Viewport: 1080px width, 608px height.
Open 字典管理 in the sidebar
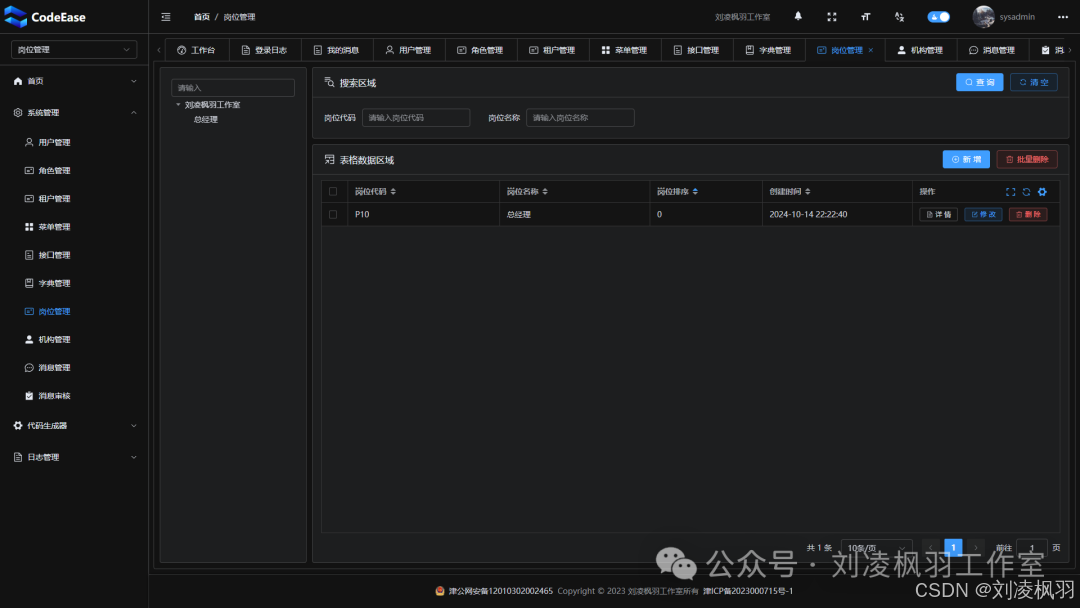tap(74, 284)
